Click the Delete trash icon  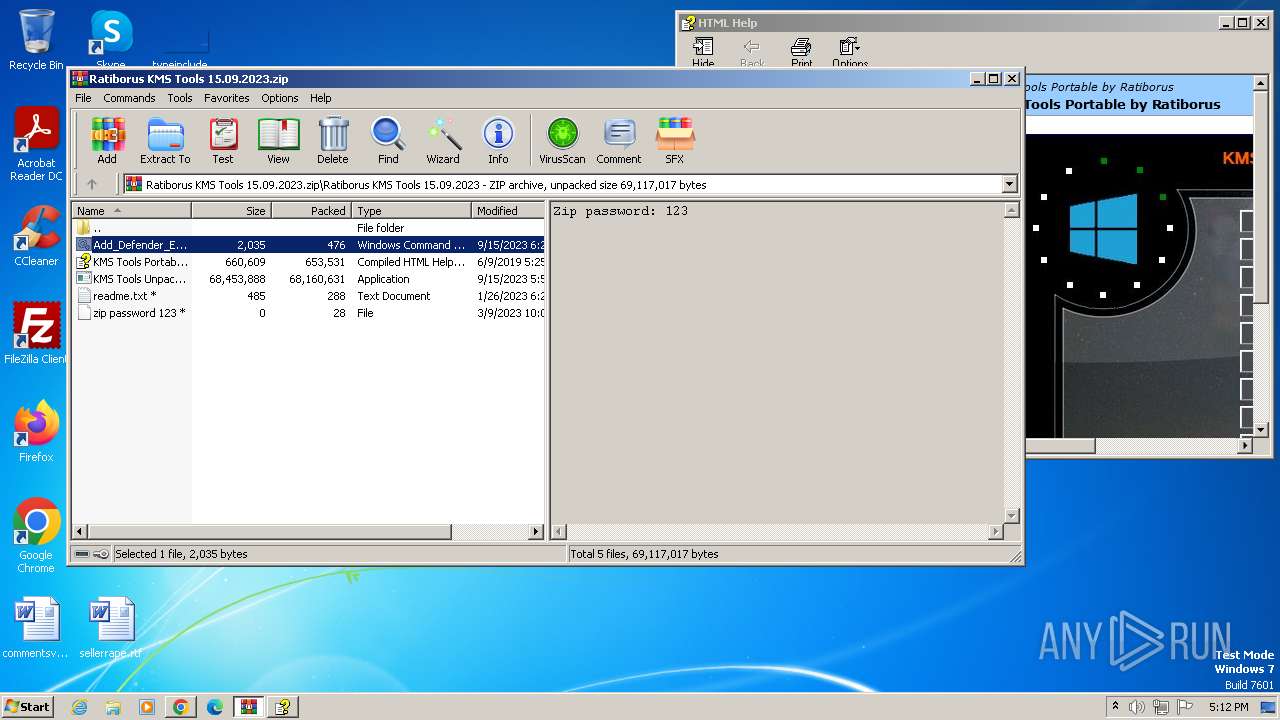(333, 140)
